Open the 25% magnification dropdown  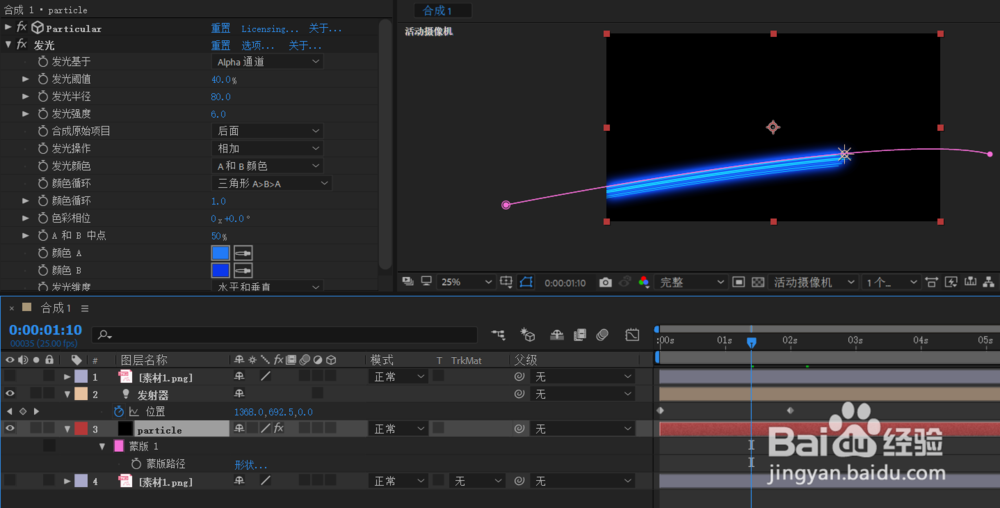click(466, 282)
